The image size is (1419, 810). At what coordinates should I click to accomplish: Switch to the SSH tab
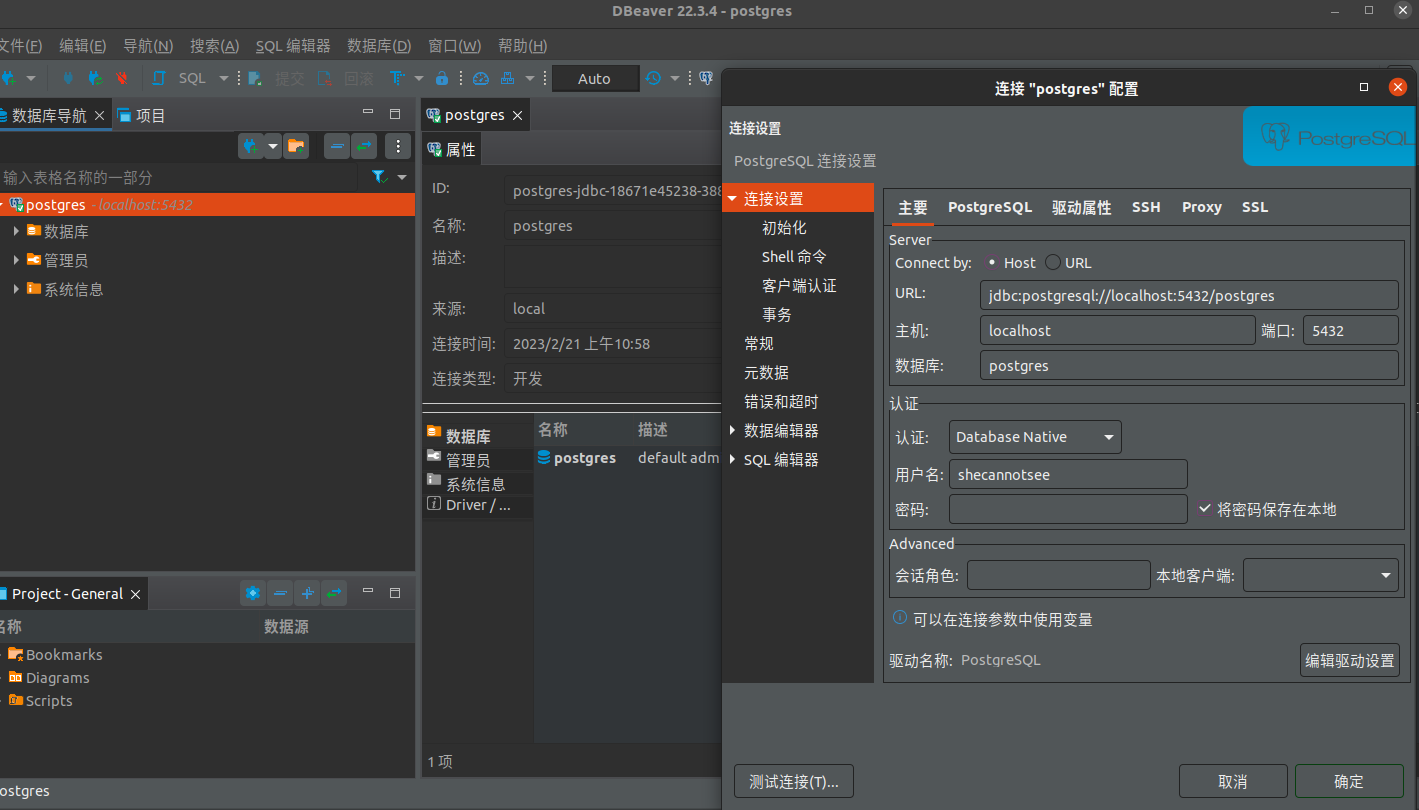pos(1146,207)
